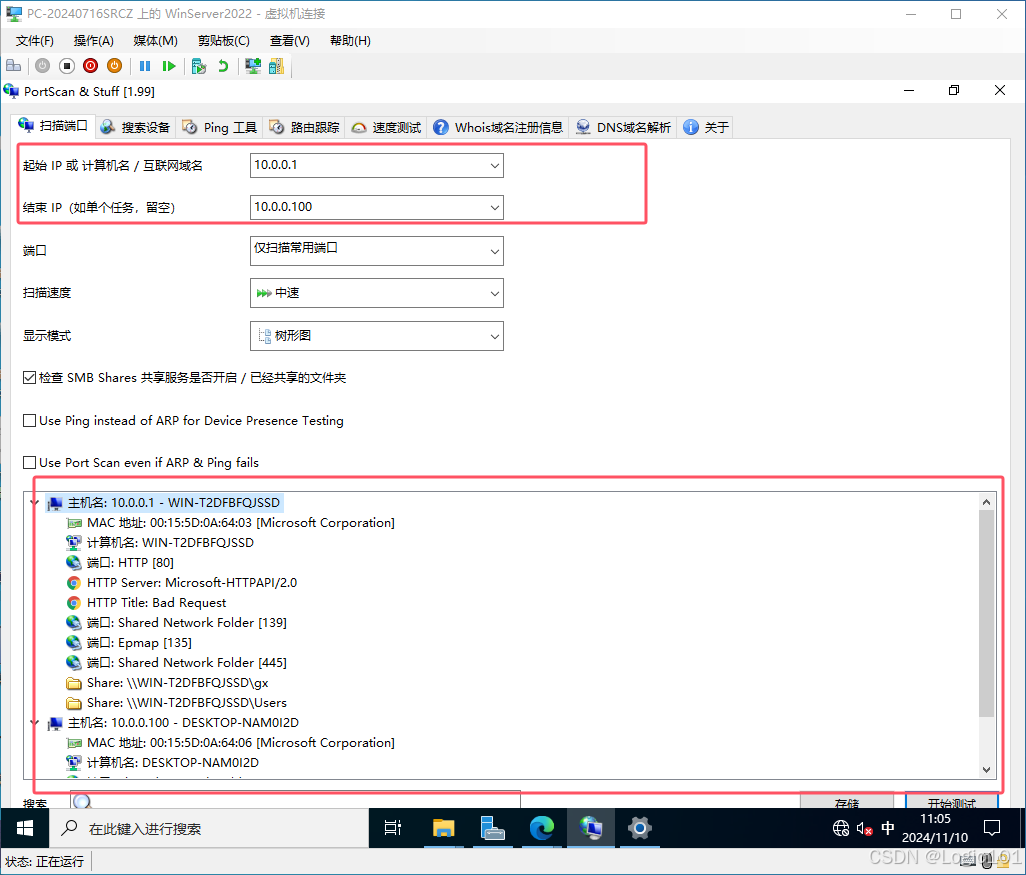Switch to the 搜索设备 tab
The width and height of the screenshot is (1026, 875).
click(x=136, y=127)
